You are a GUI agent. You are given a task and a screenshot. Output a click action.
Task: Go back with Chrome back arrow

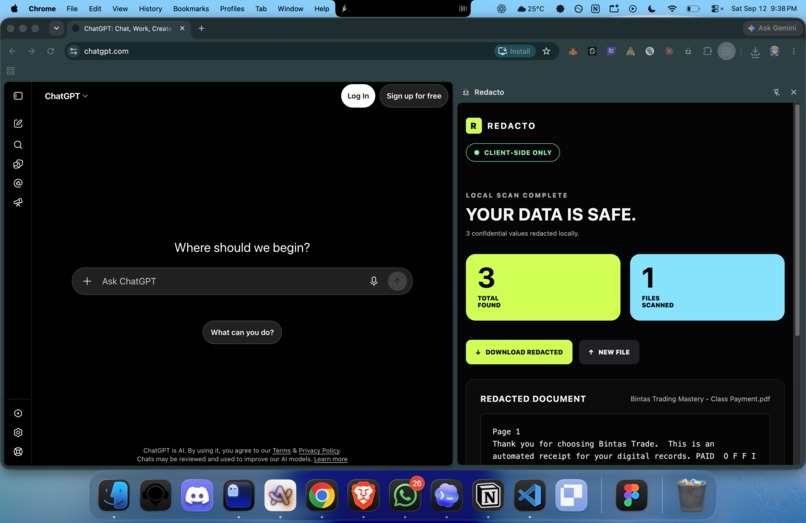(x=12, y=51)
